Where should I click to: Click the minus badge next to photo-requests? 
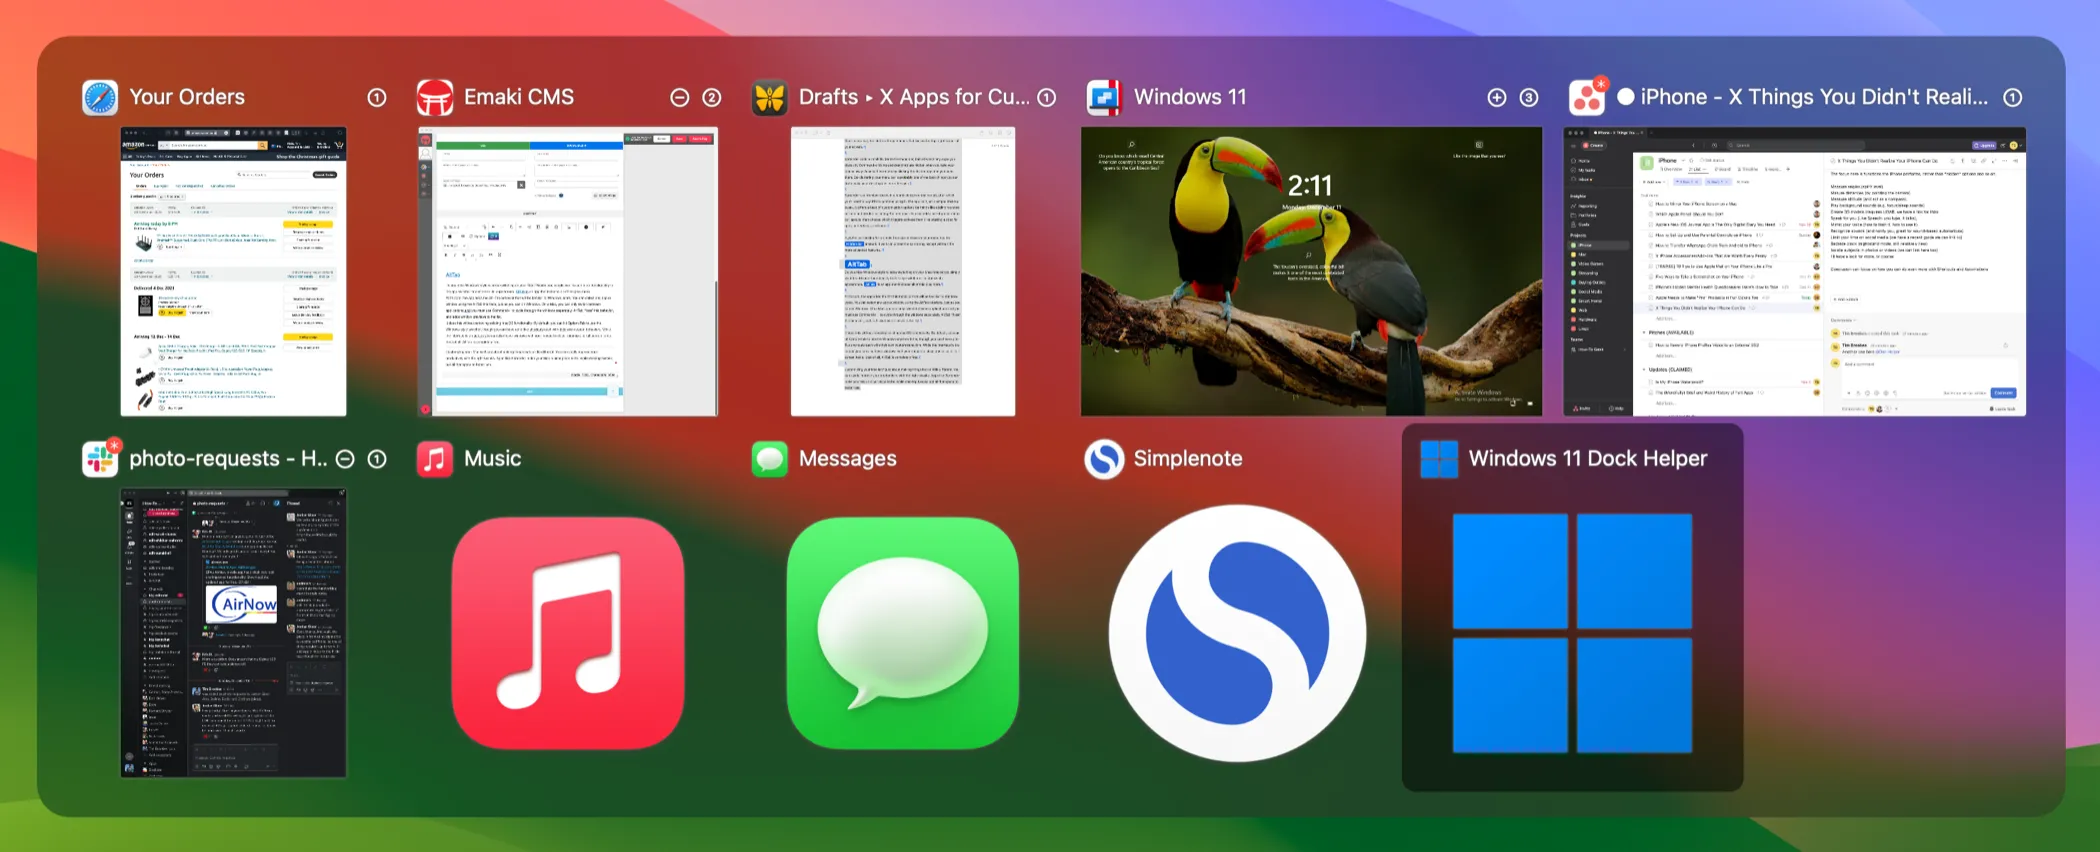pos(345,459)
